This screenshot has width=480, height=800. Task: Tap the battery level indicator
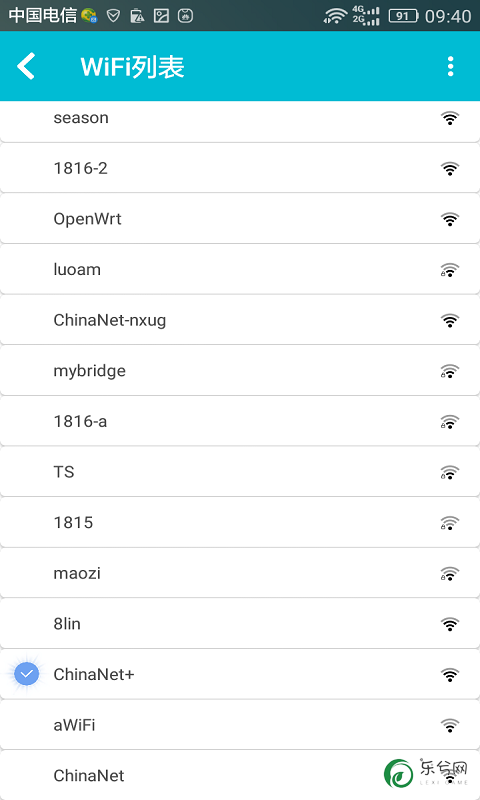(x=403, y=16)
